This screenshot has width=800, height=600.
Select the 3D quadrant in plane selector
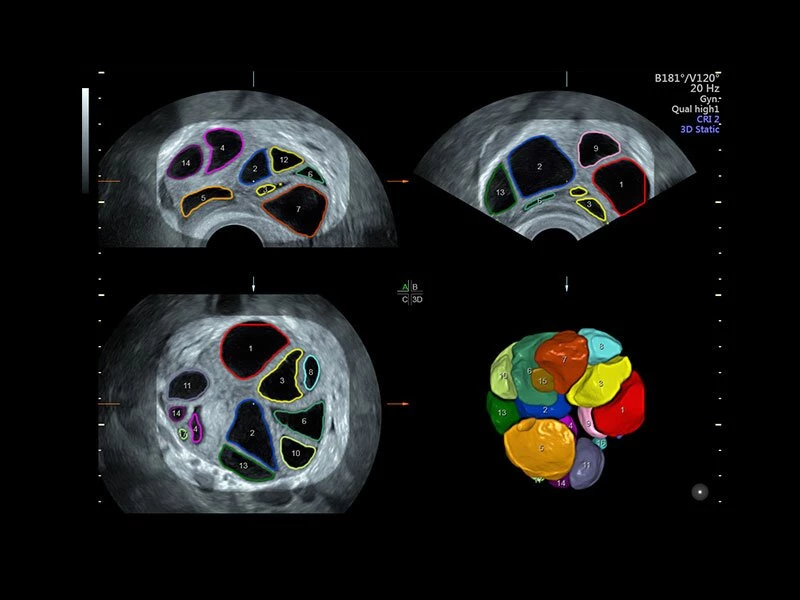(x=418, y=298)
